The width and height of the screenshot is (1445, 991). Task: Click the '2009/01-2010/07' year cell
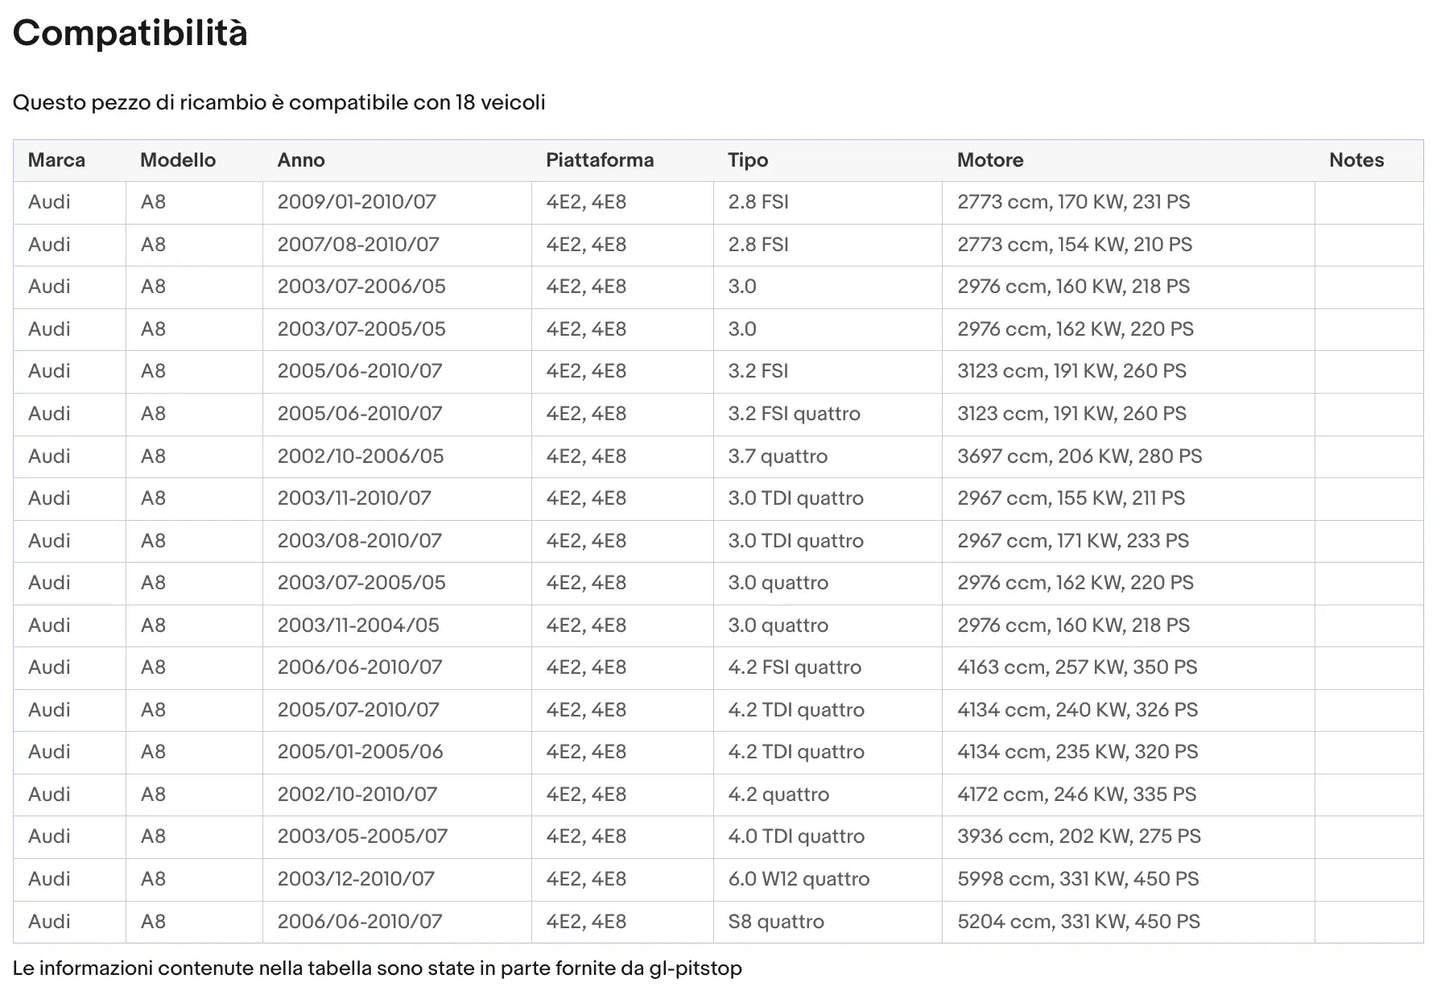(357, 202)
